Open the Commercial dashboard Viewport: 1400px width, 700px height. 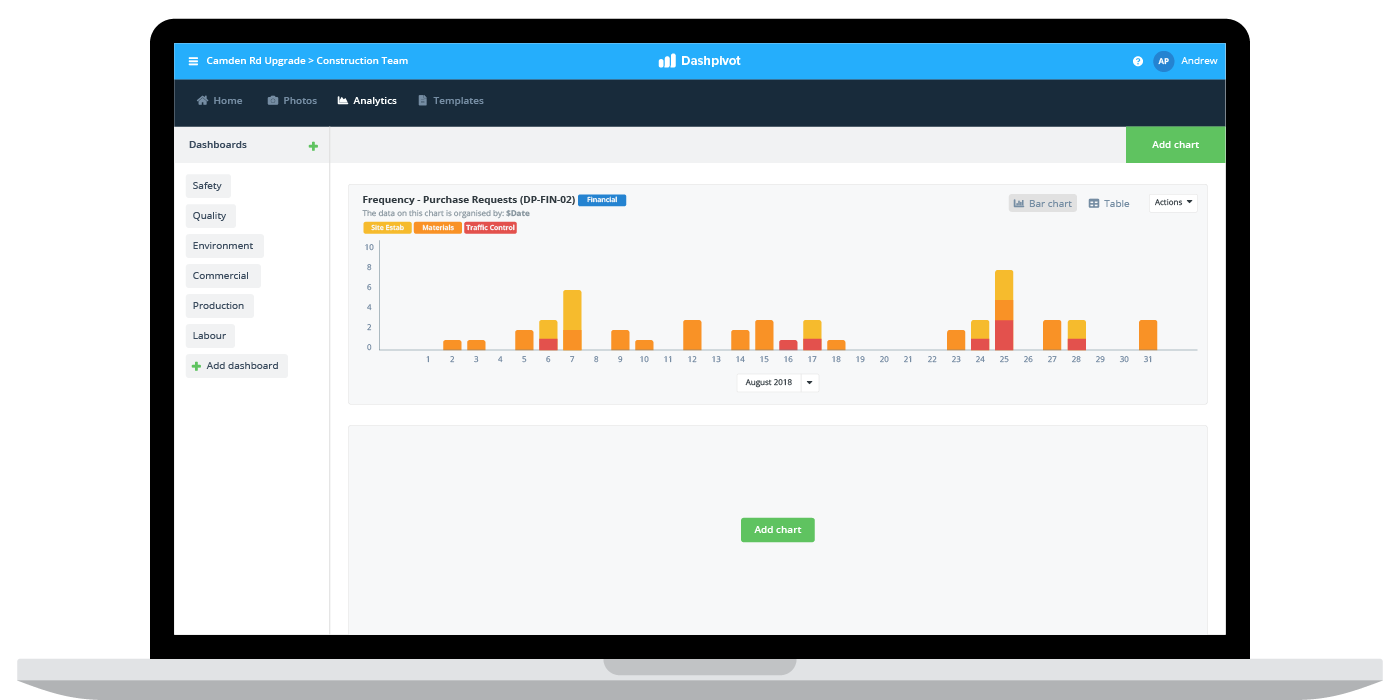pyautogui.click(x=221, y=276)
